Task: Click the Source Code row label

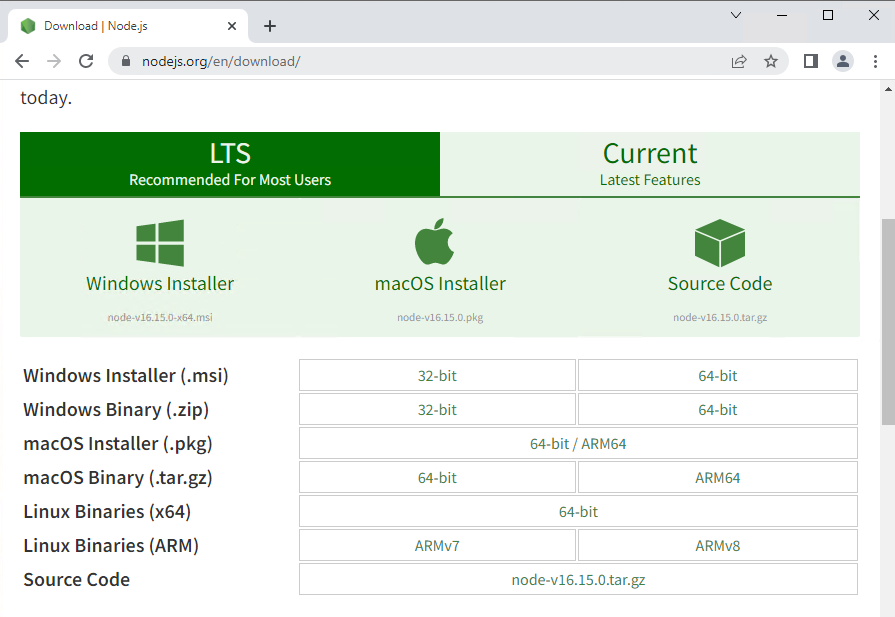Action: 76,580
